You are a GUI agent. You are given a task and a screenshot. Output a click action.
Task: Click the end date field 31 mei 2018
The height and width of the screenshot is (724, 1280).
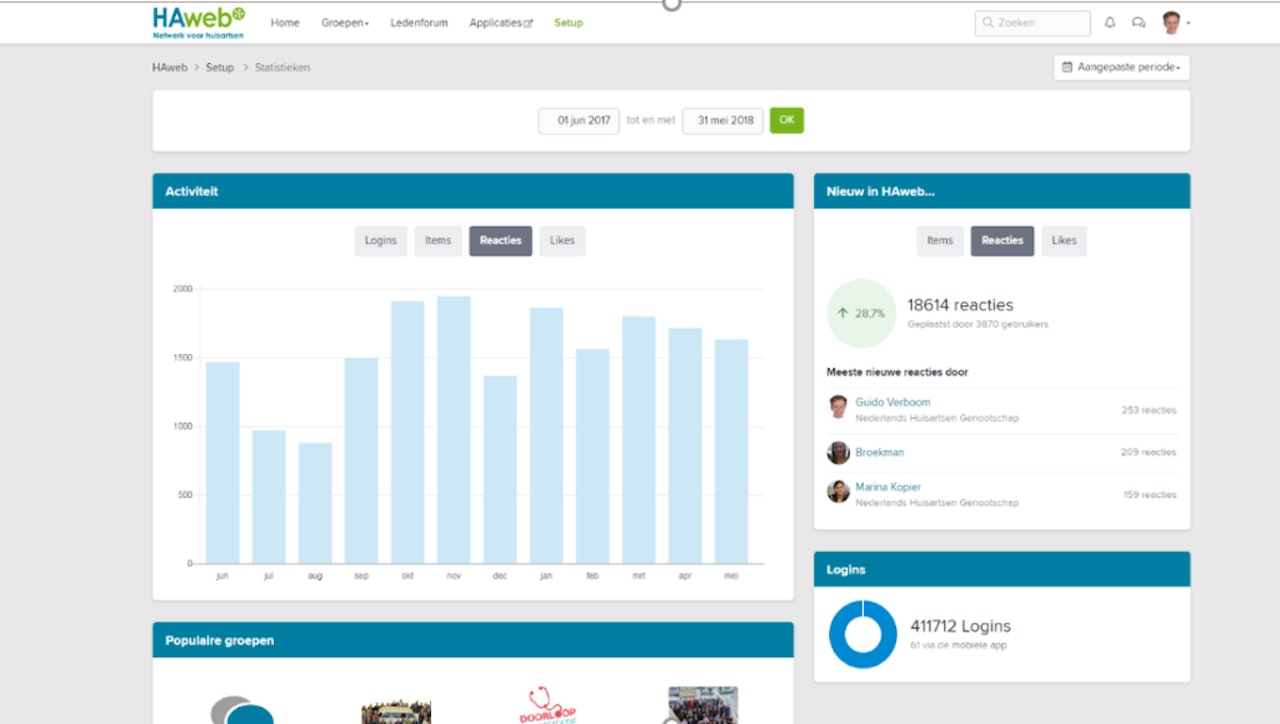(723, 120)
